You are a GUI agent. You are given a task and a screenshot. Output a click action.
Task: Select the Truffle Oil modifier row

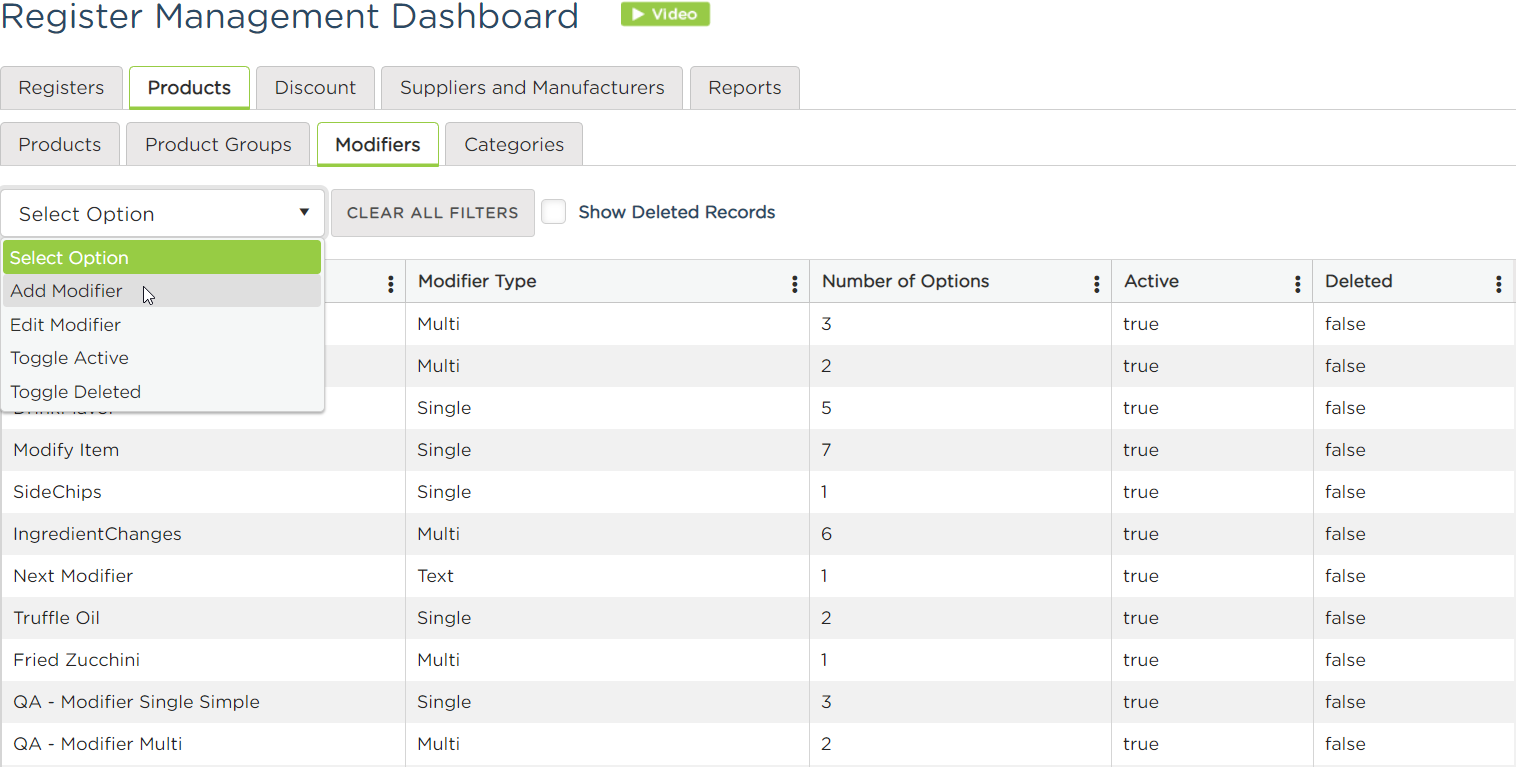pyautogui.click(x=57, y=618)
